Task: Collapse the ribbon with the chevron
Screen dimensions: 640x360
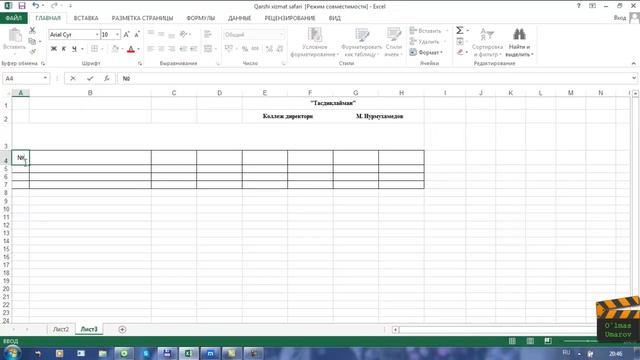Action: [633, 63]
